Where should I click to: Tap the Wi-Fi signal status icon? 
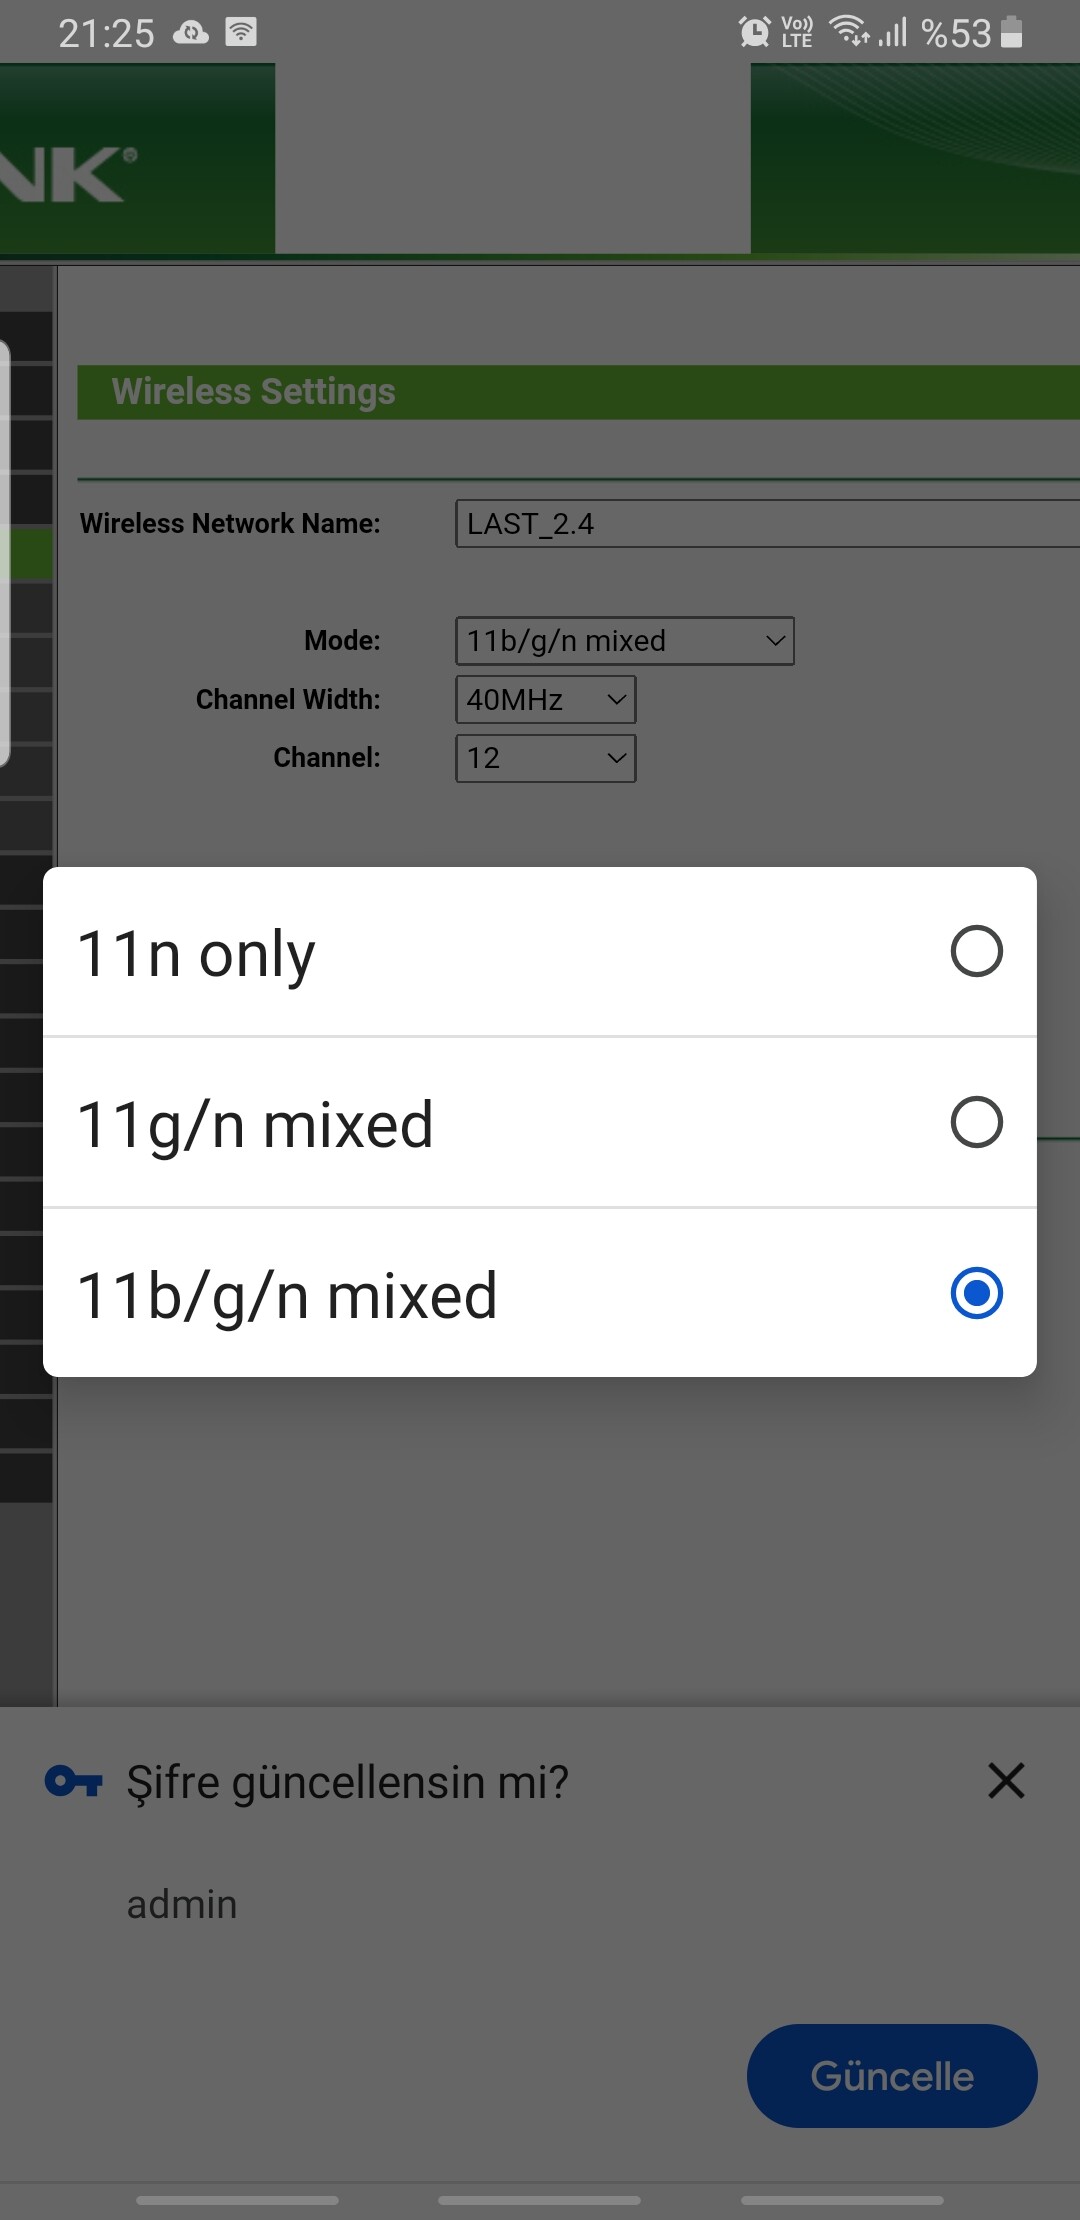(849, 32)
